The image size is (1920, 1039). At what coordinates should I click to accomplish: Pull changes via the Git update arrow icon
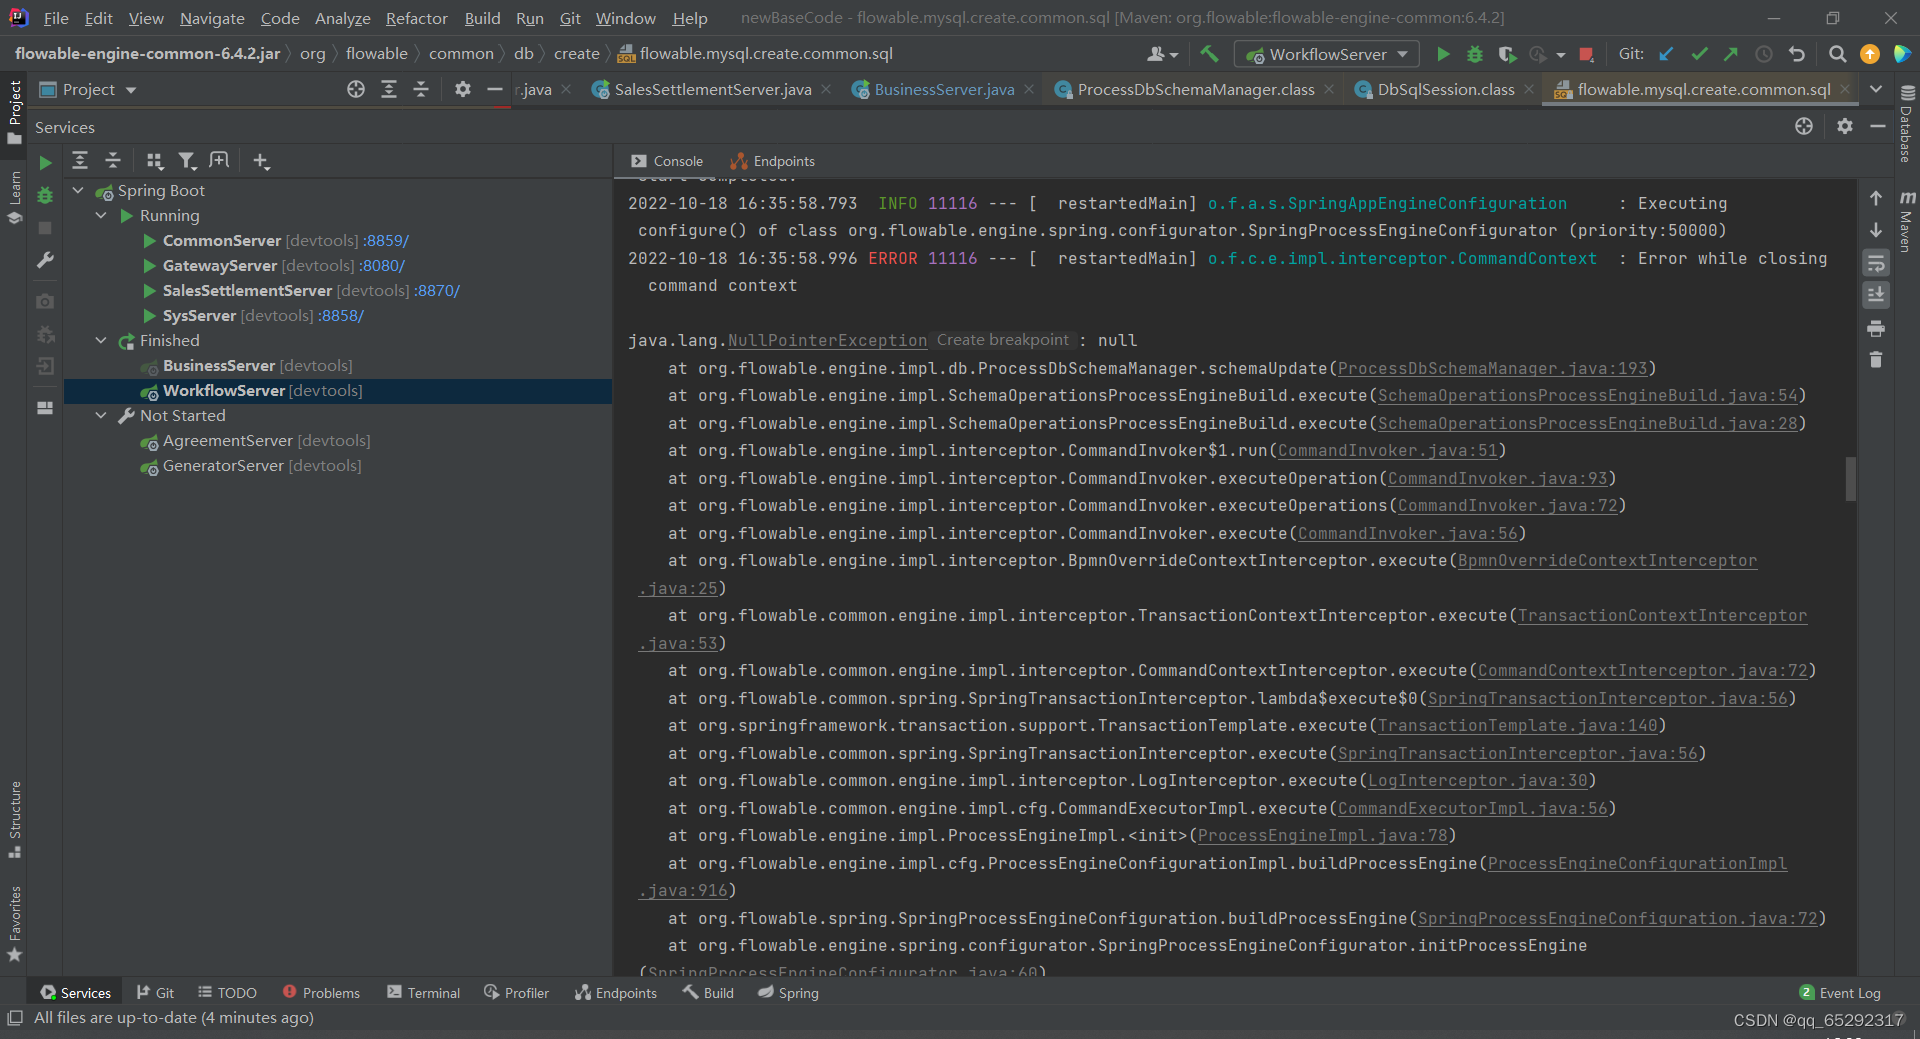click(1665, 54)
